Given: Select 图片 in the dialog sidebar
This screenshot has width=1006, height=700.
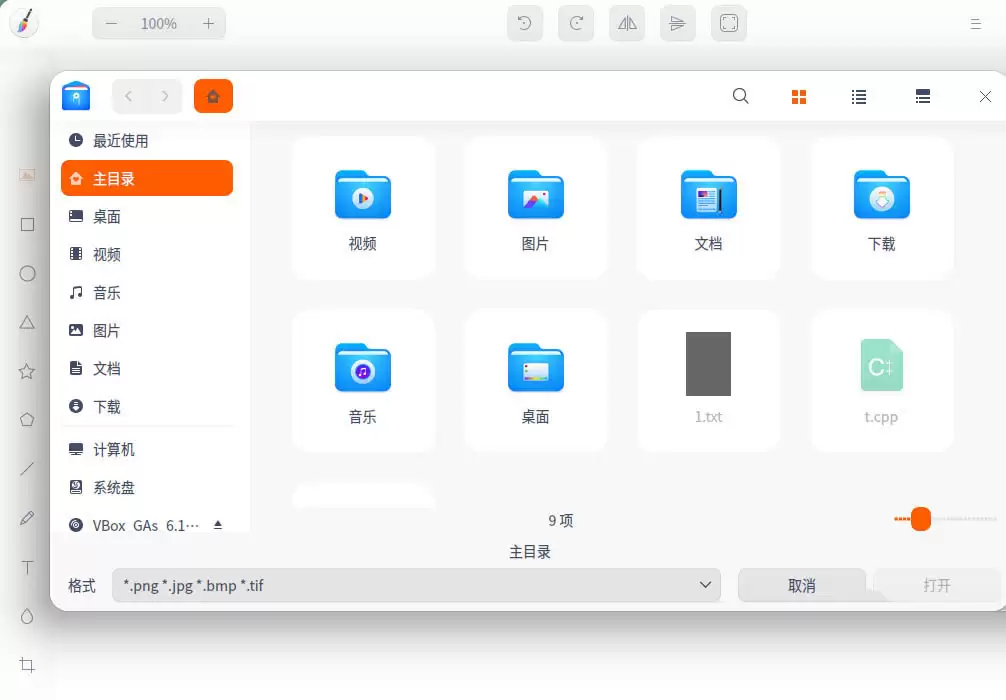Looking at the screenshot, I should (x=146, y=330).
